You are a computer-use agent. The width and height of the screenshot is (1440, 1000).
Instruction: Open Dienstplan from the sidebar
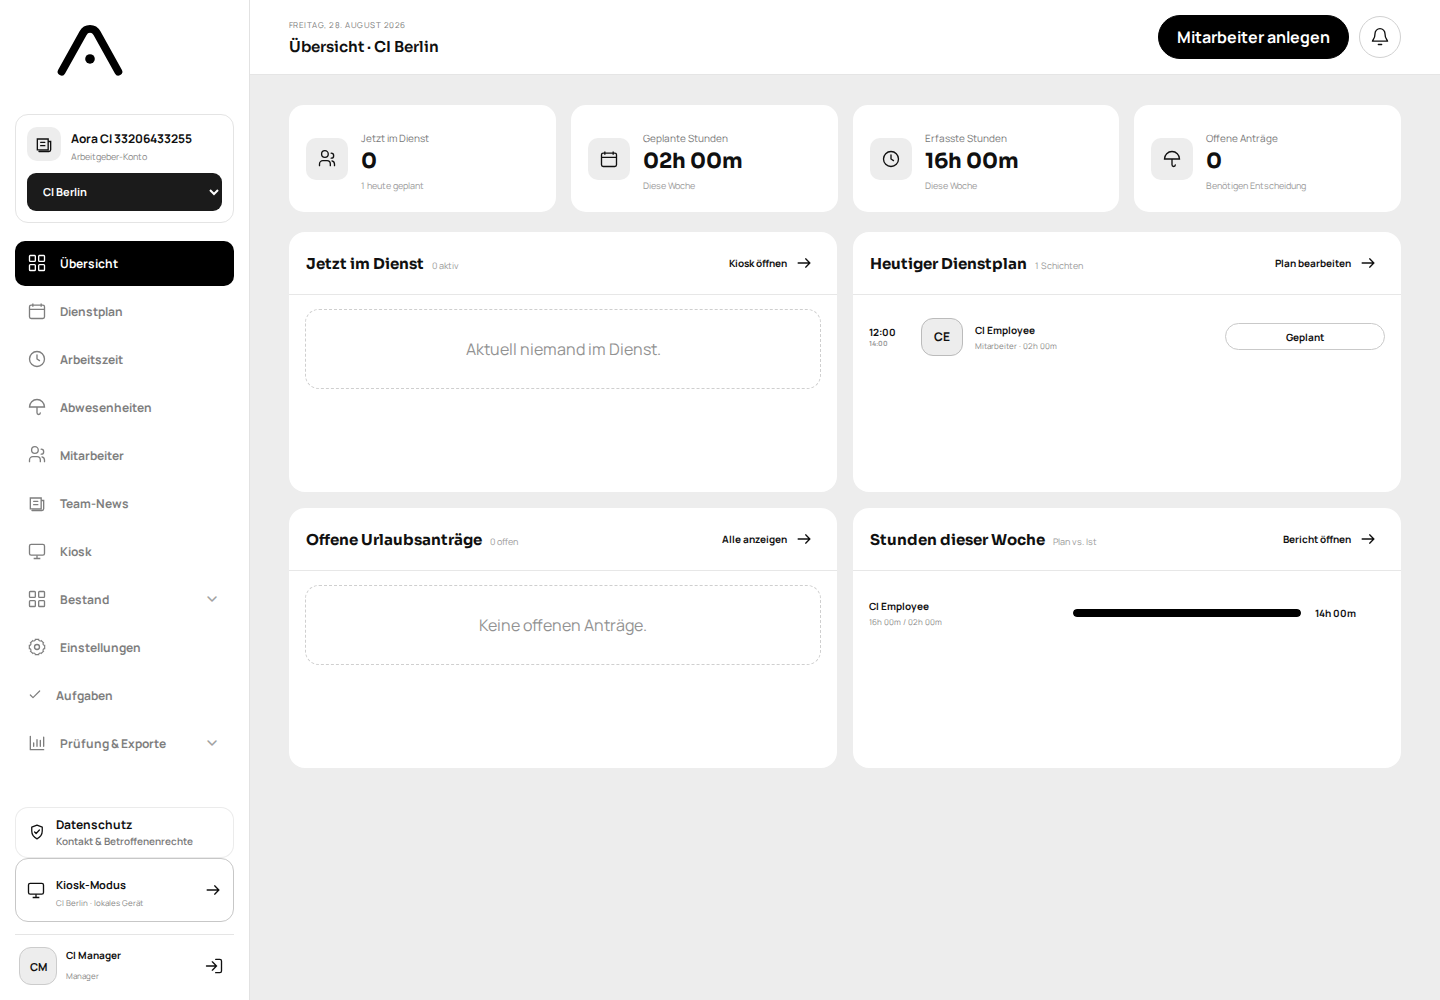point(124,311)
